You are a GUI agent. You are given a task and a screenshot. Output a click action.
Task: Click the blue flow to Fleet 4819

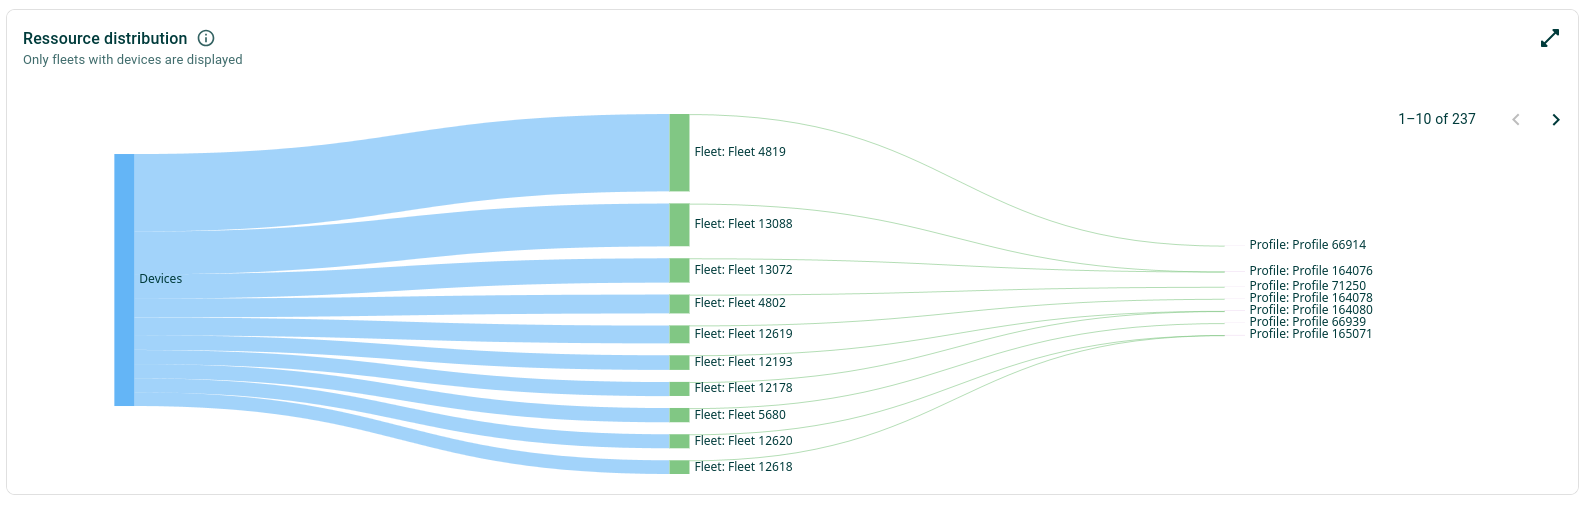[400, 170]
